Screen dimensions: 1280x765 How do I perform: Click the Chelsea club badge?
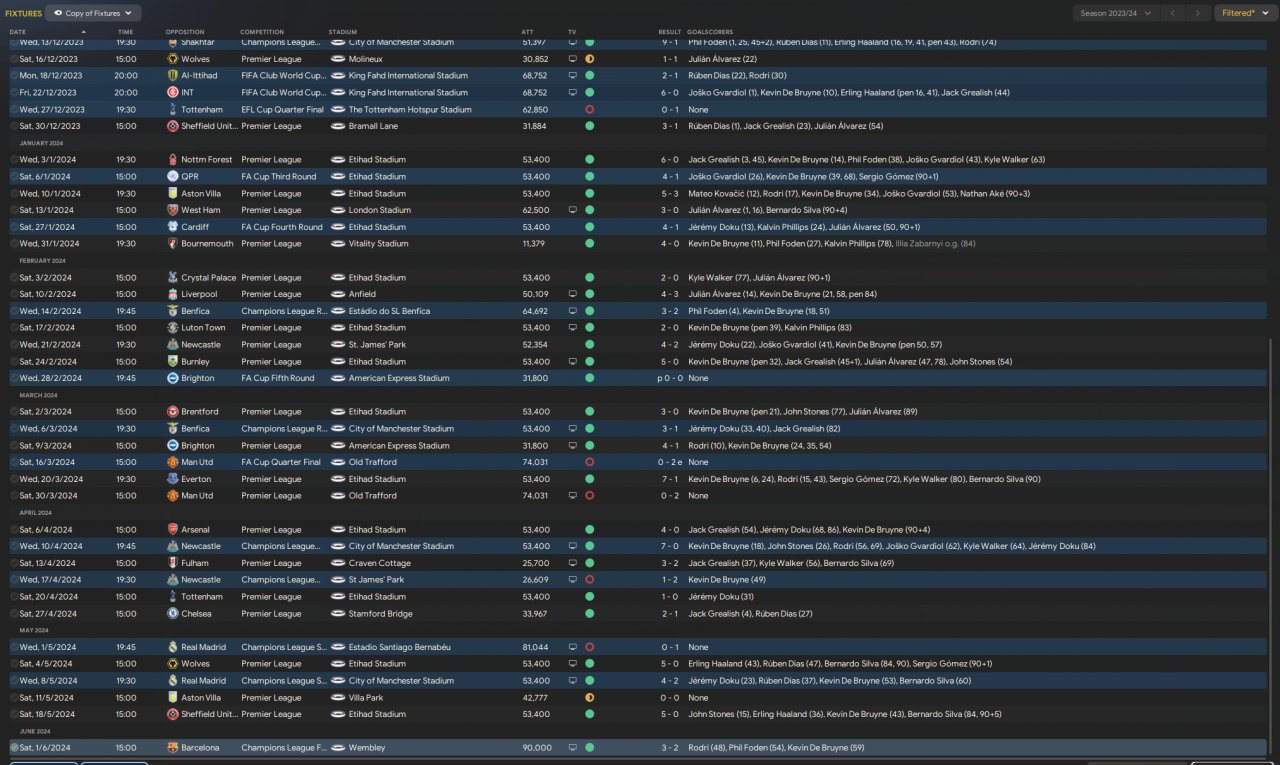click(x=173, y=614)
